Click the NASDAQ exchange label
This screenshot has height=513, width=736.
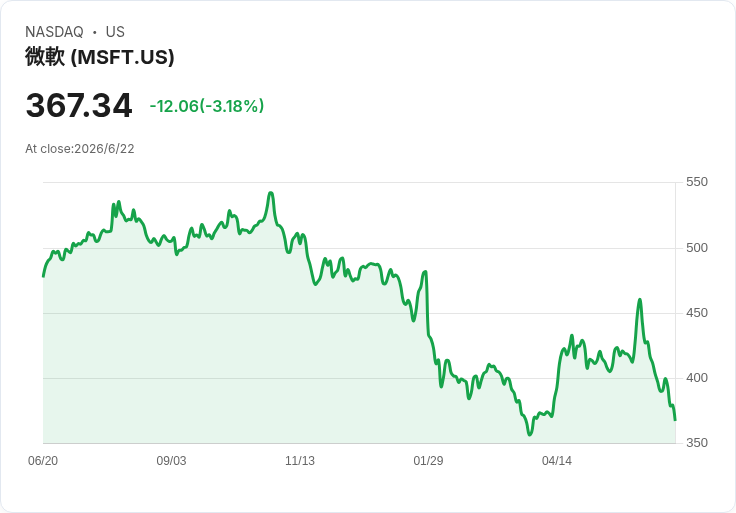(54, 32)
